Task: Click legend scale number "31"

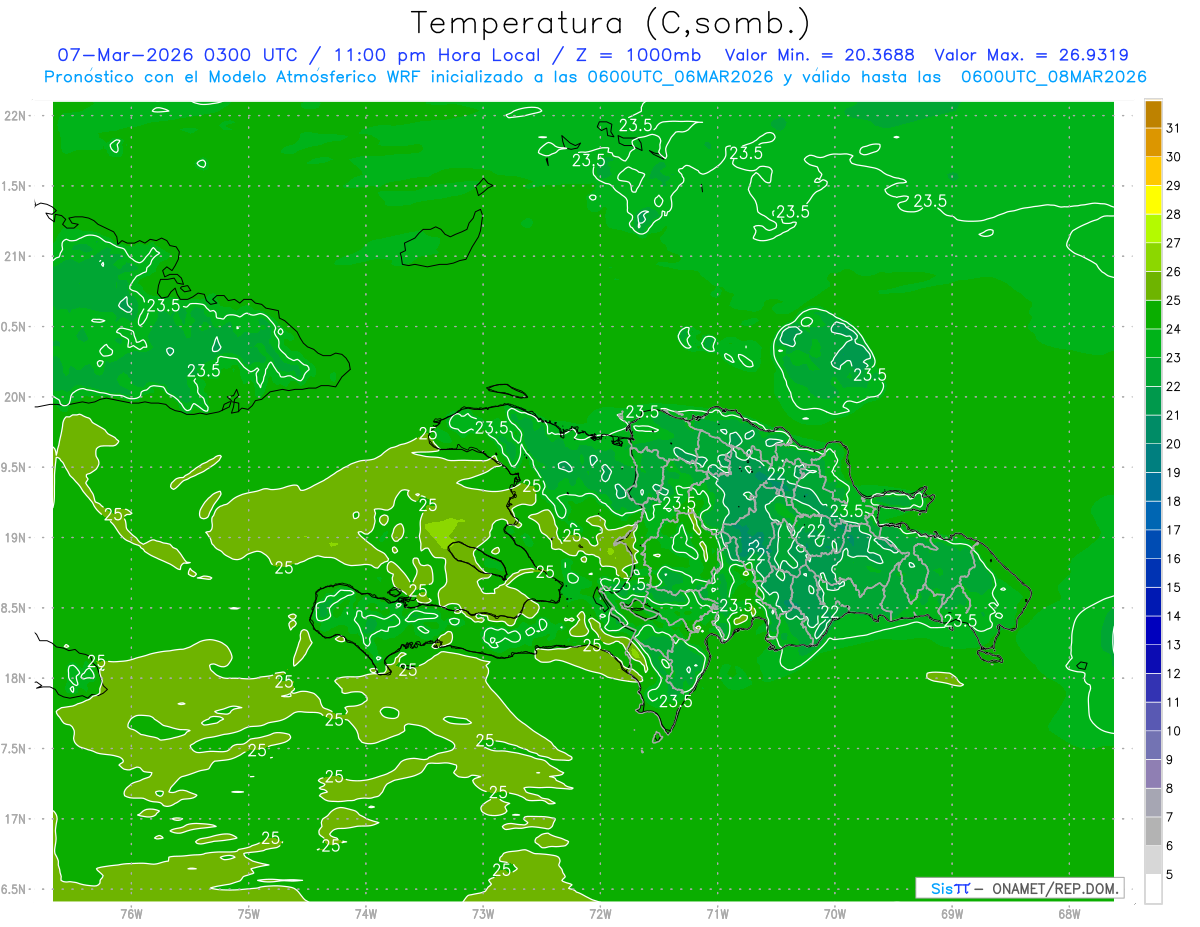Action: coord(1174,128)
